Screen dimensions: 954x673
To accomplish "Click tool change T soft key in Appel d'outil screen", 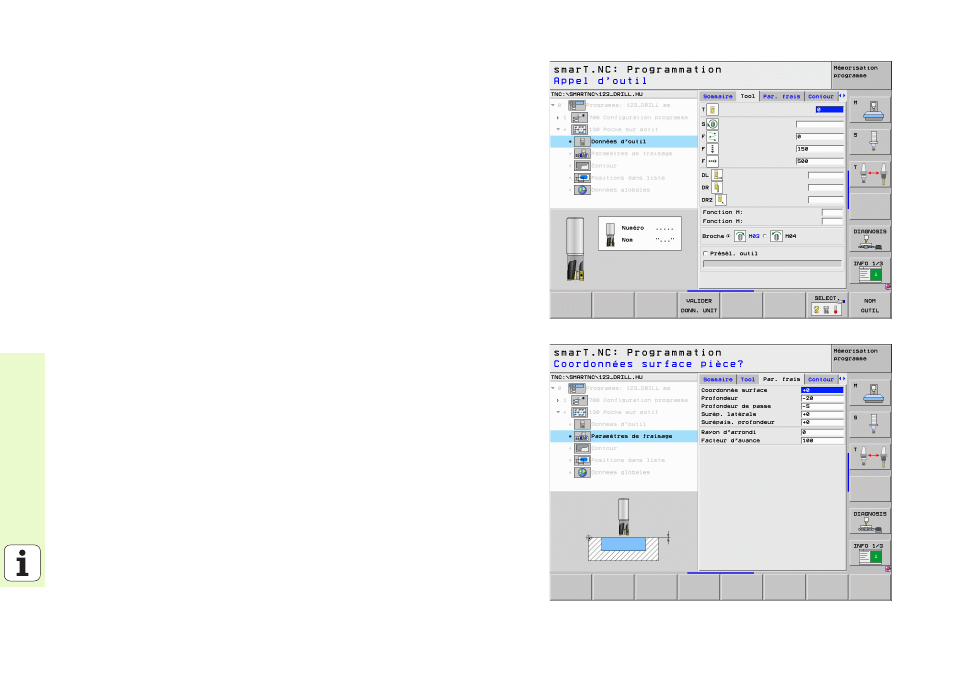I will click(x=870, y=174).
